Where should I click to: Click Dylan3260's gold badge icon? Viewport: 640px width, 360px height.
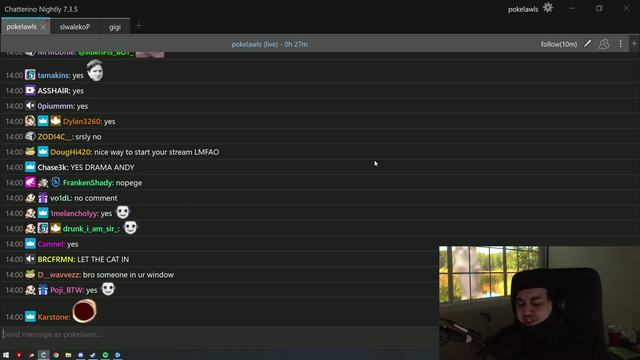tap(56, 121)
